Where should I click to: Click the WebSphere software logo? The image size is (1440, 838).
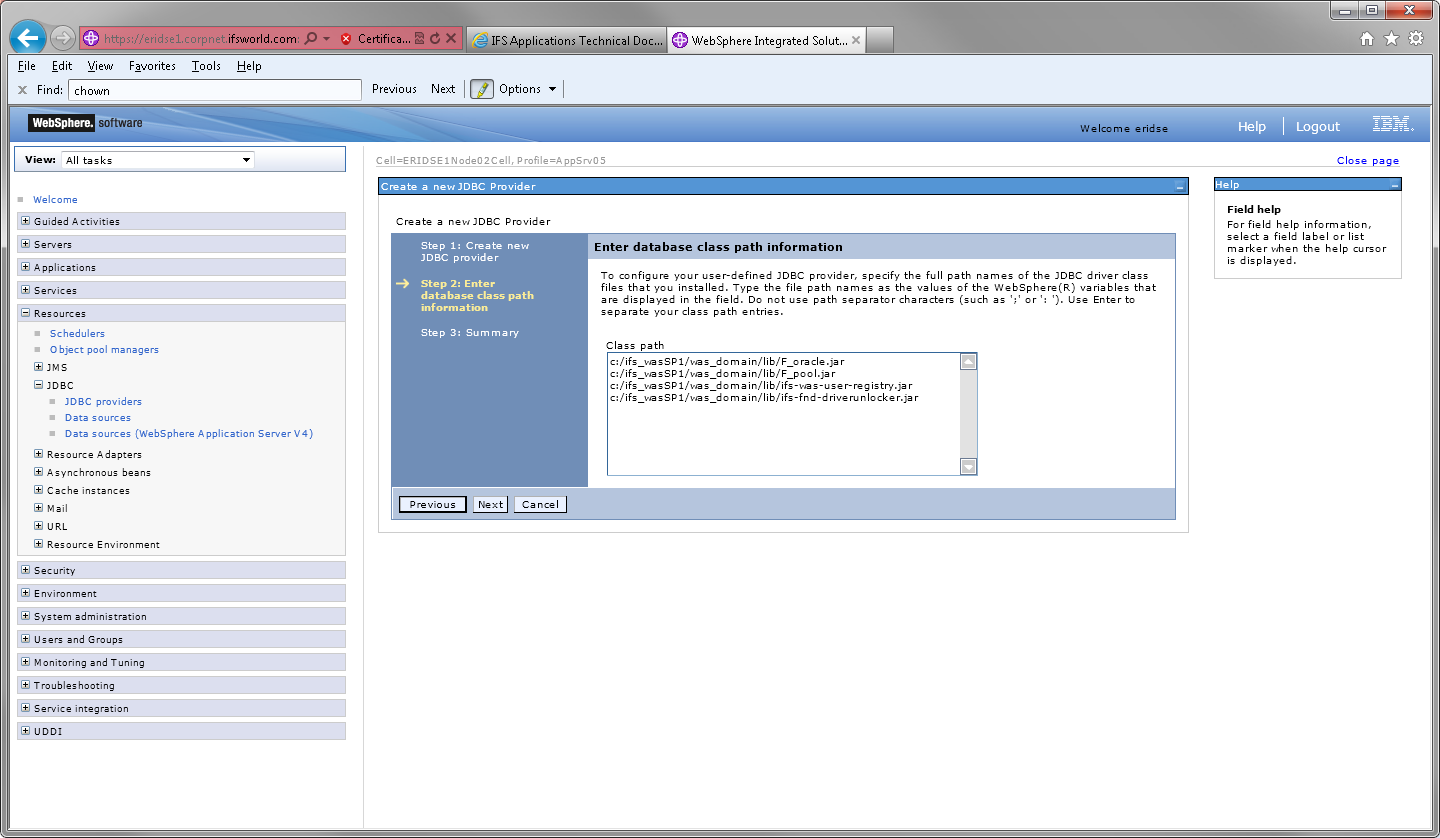85,123
